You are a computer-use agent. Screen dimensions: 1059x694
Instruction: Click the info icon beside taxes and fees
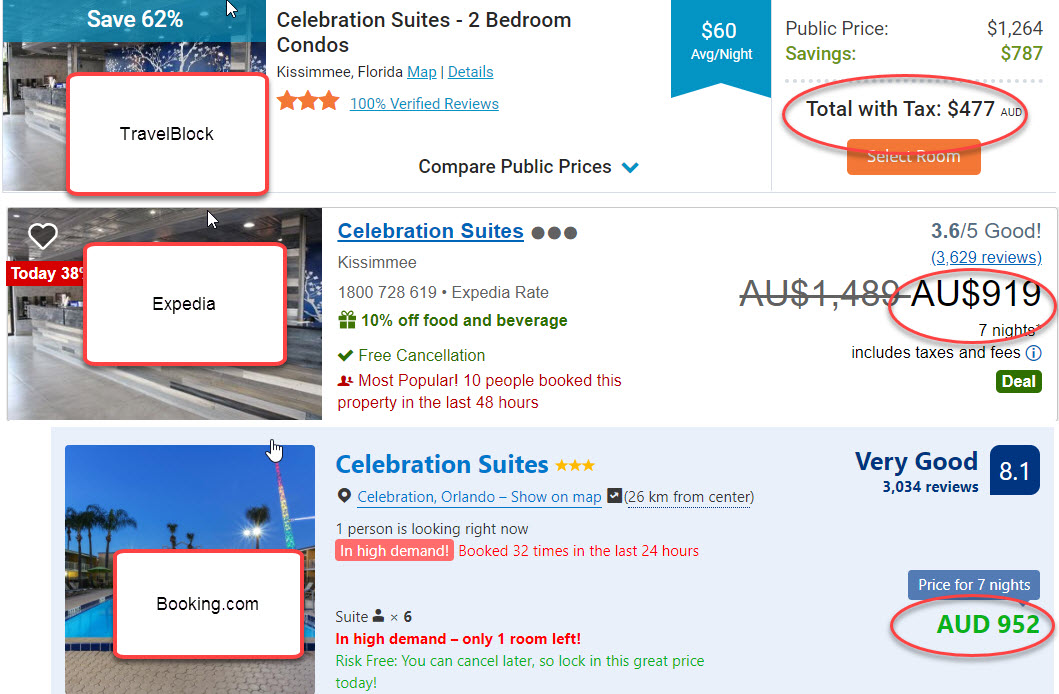tap(1033, 353)
